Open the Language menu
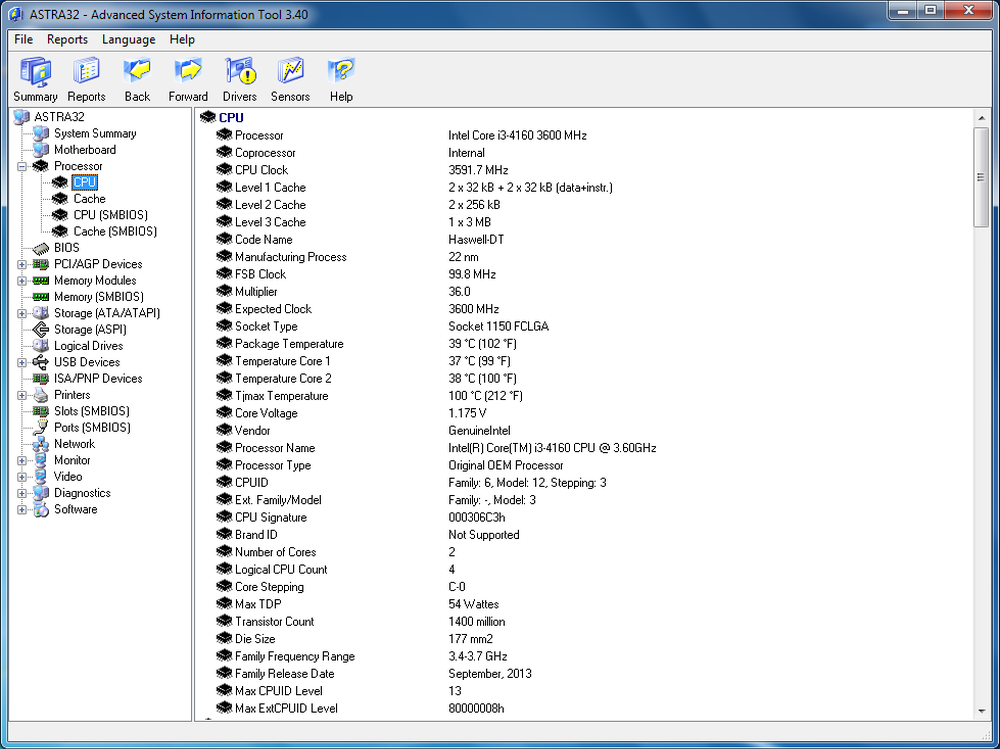This screenshot has width=1000, height=749. pos(129,40)
